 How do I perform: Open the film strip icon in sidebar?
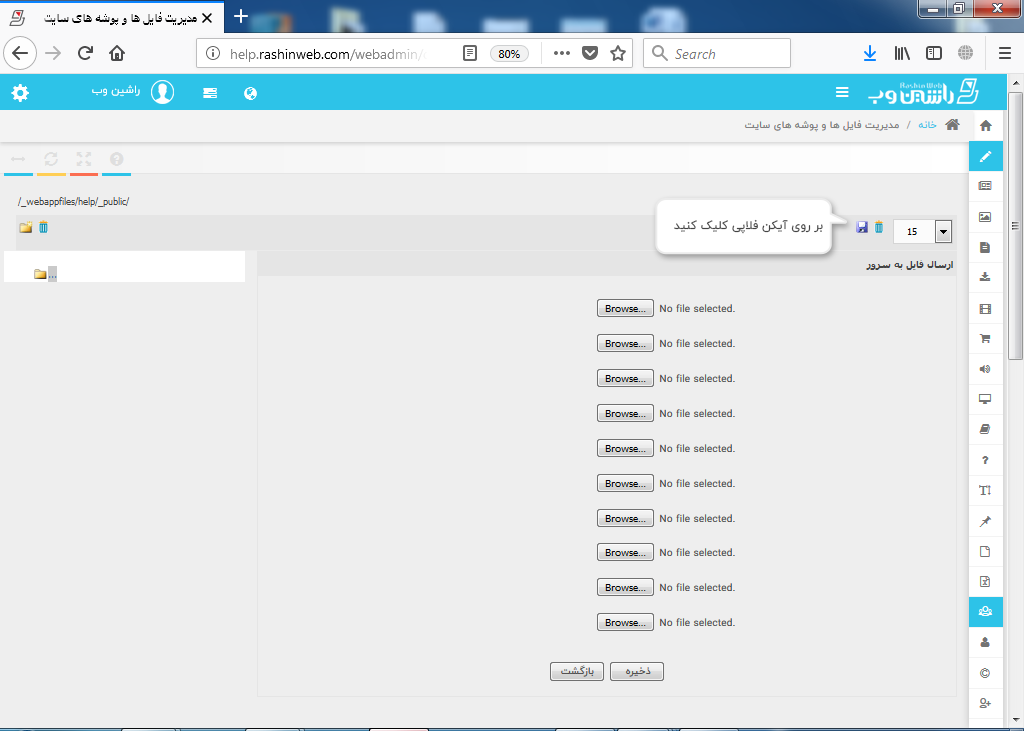pos(985,308)
